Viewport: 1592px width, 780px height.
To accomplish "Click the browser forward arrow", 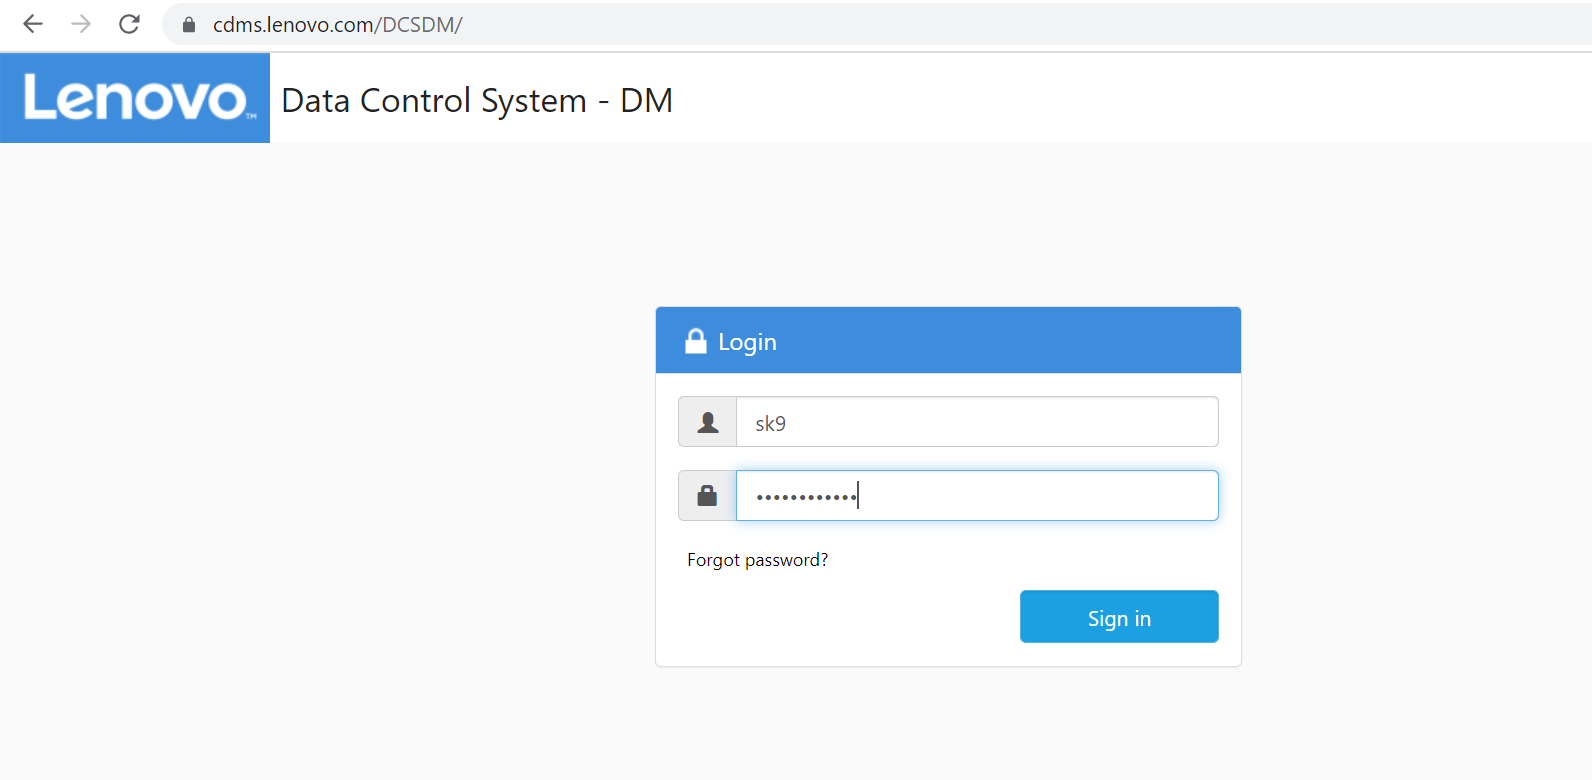I will (81, 24).
